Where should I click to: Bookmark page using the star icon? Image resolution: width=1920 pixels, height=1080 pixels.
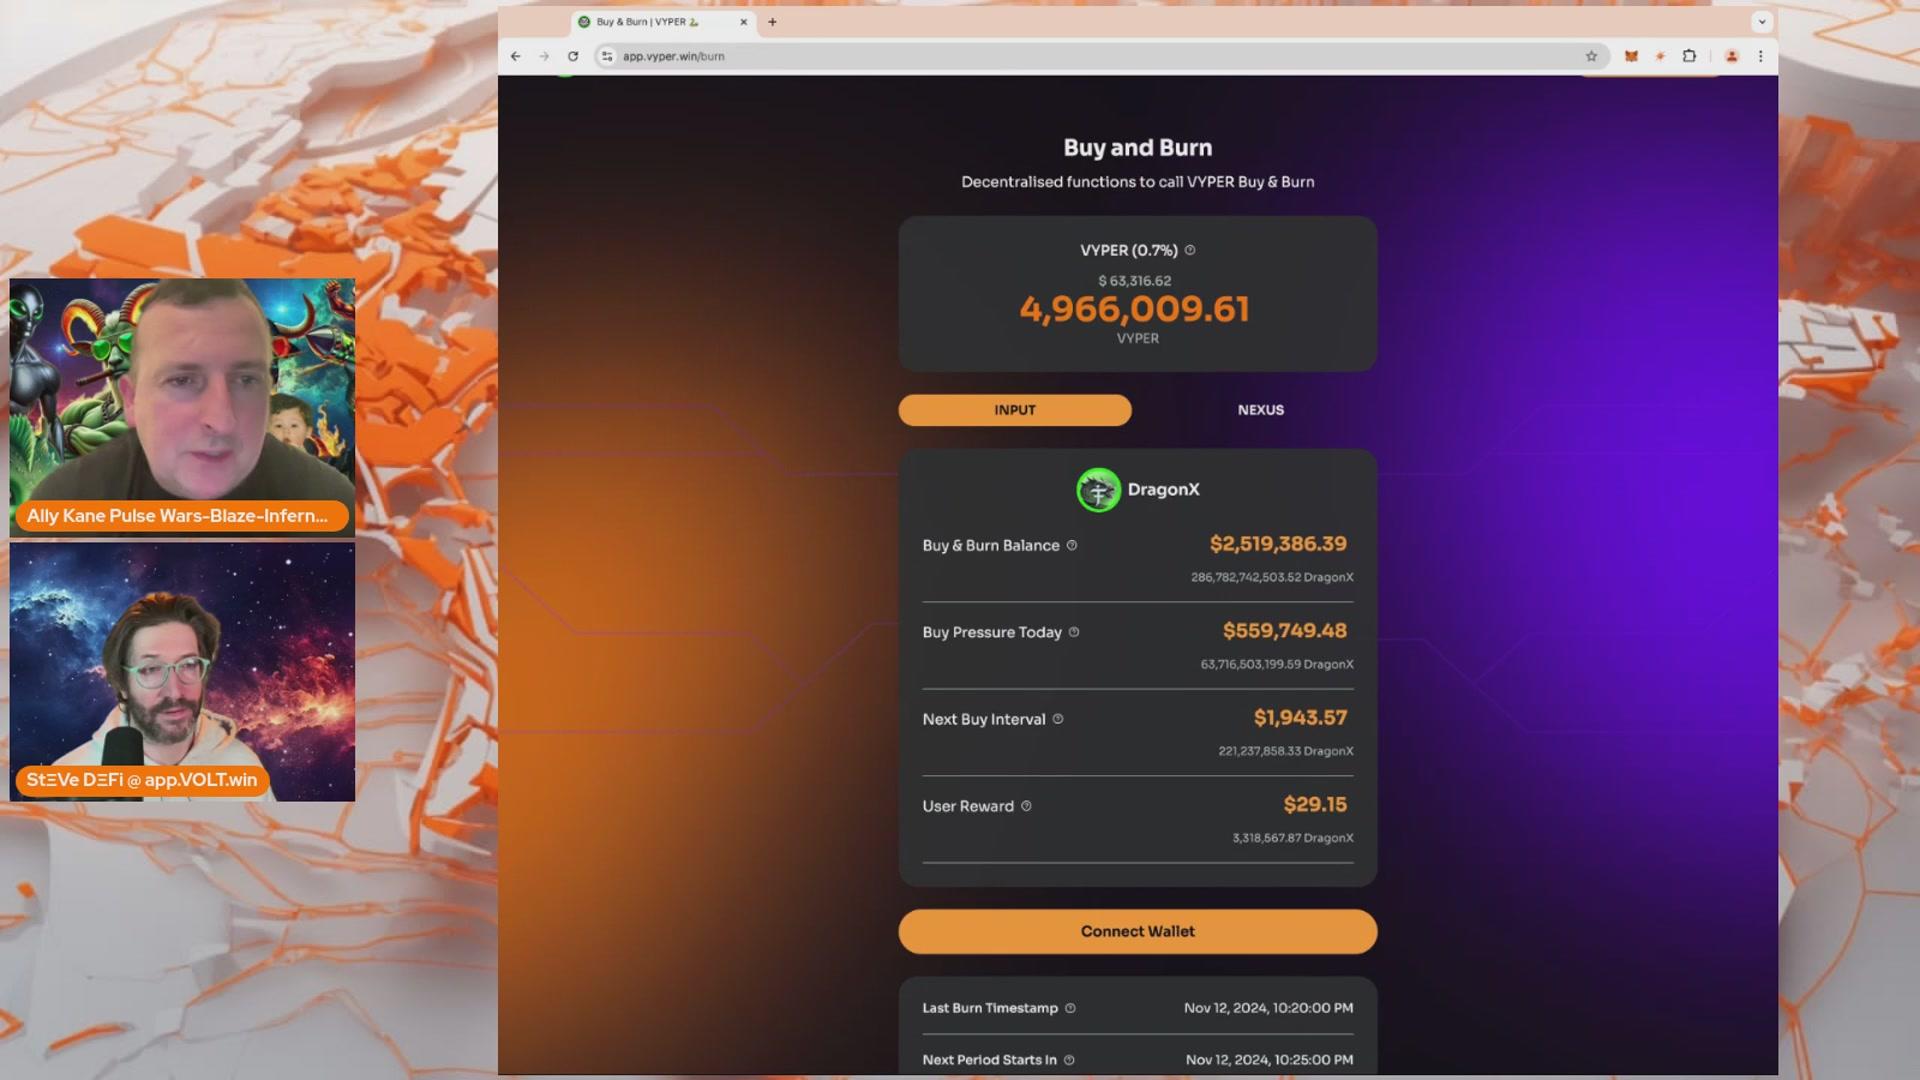[1591, 56]
